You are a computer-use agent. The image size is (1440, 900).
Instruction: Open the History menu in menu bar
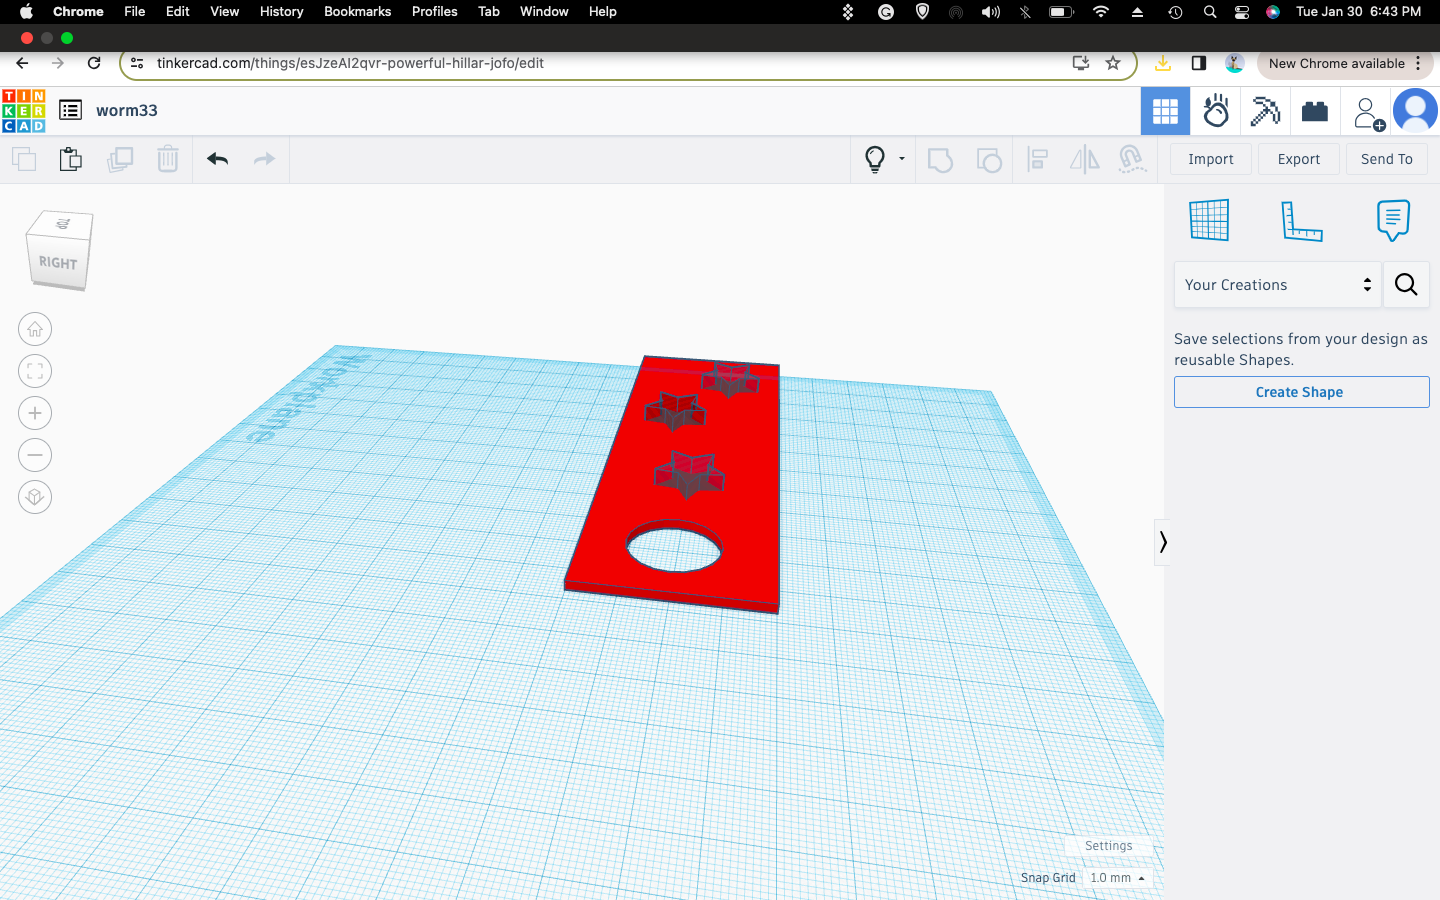coord(281,11)
